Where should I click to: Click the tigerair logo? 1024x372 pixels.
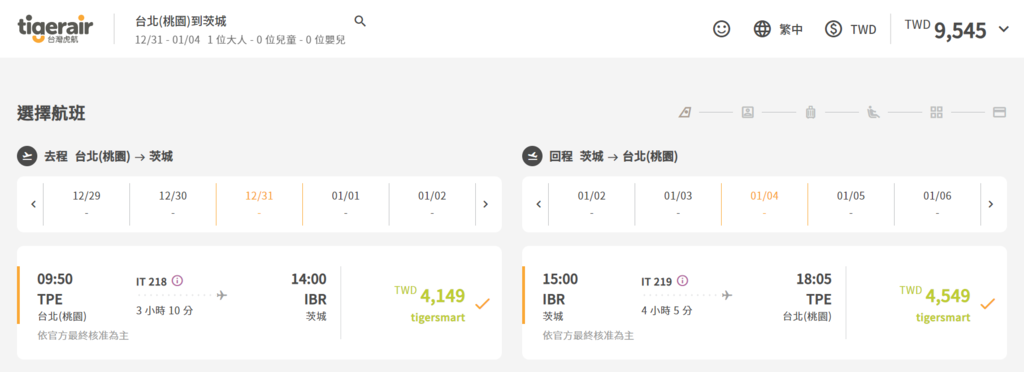(x=56, y=29)
